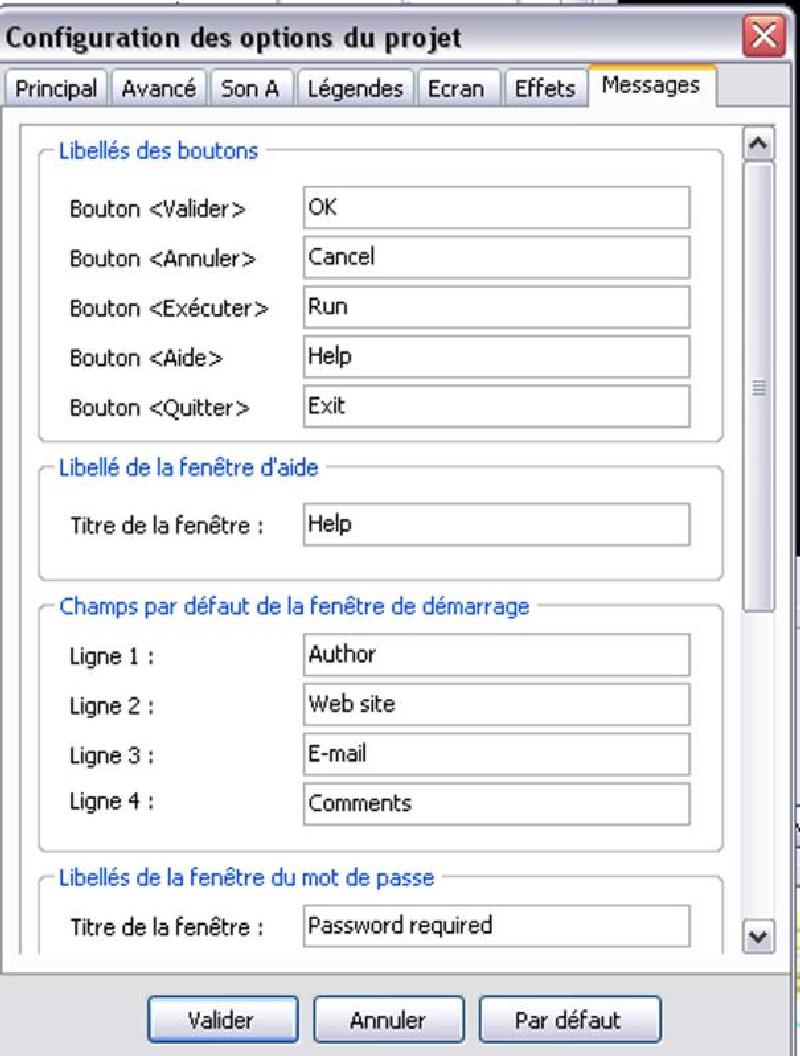Click the Annuler button
The height and width of the screenshot is (1056, 800).
pyautogui.click(x=389, y=1020)
